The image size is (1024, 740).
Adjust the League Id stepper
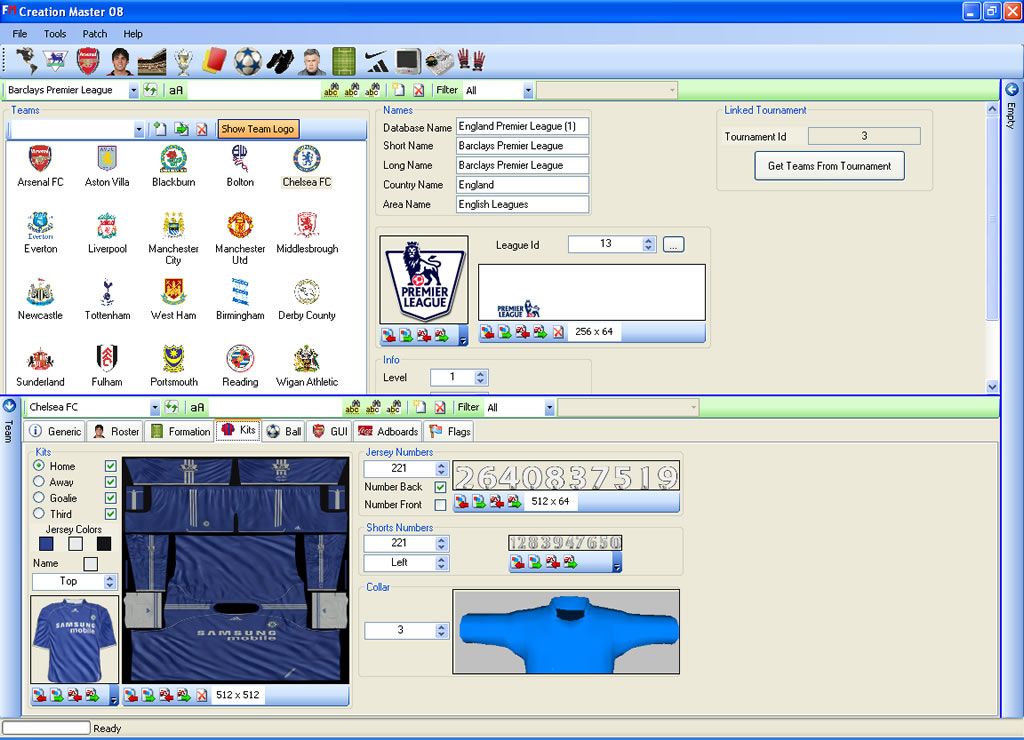coord(648,244)
